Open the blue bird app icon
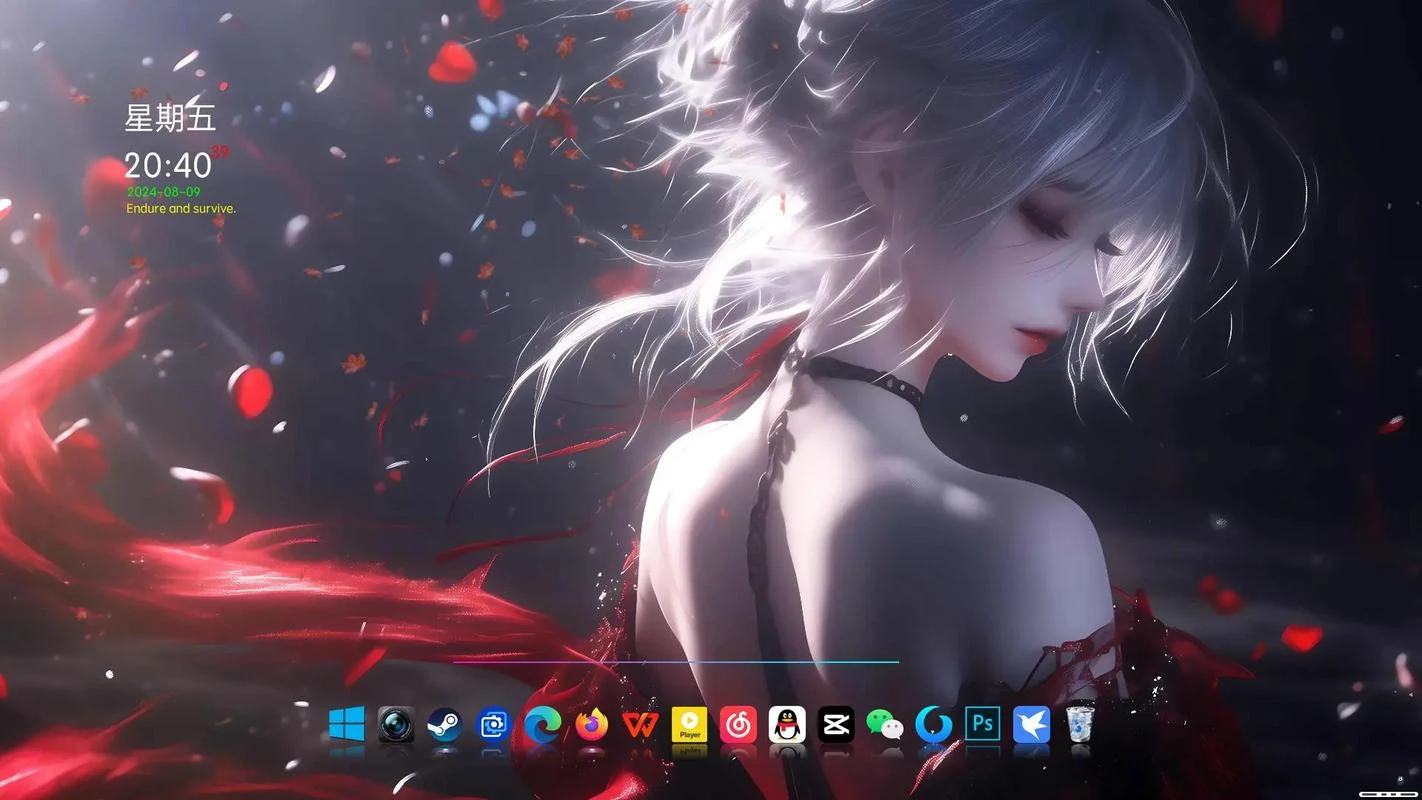 1032,724
